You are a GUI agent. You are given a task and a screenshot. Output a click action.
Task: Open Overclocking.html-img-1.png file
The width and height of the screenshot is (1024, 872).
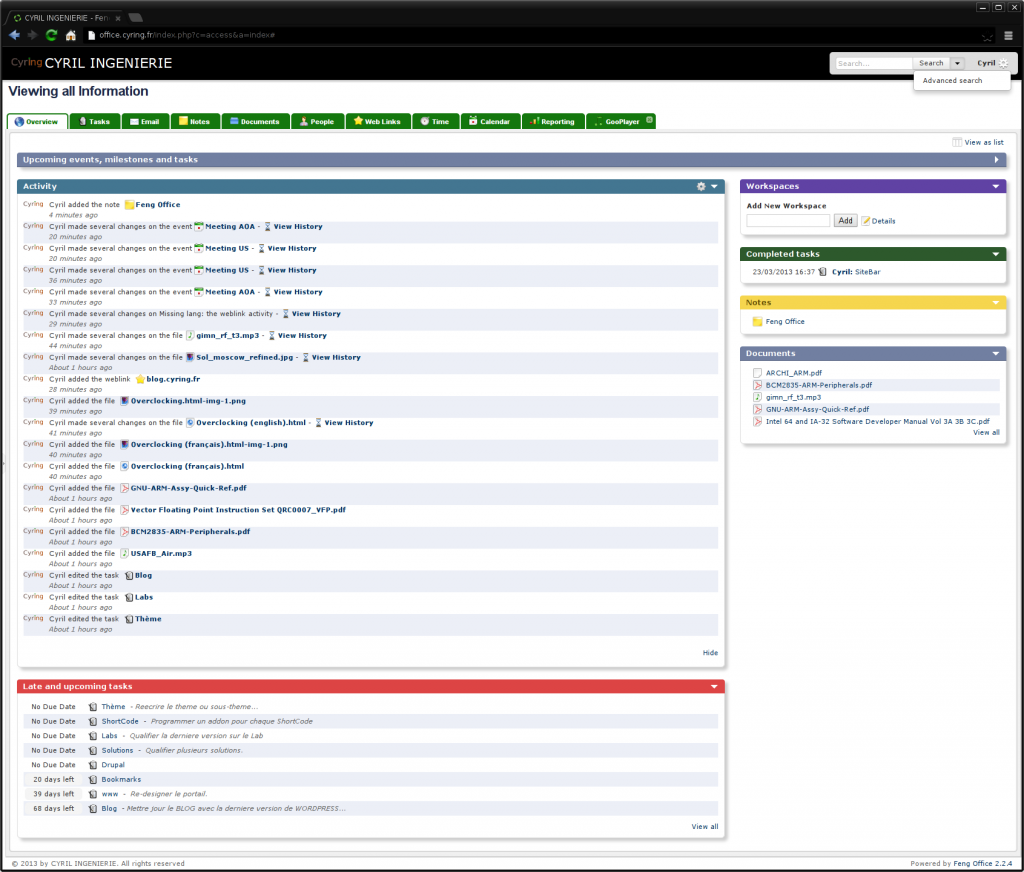click(x=188, y=401)
